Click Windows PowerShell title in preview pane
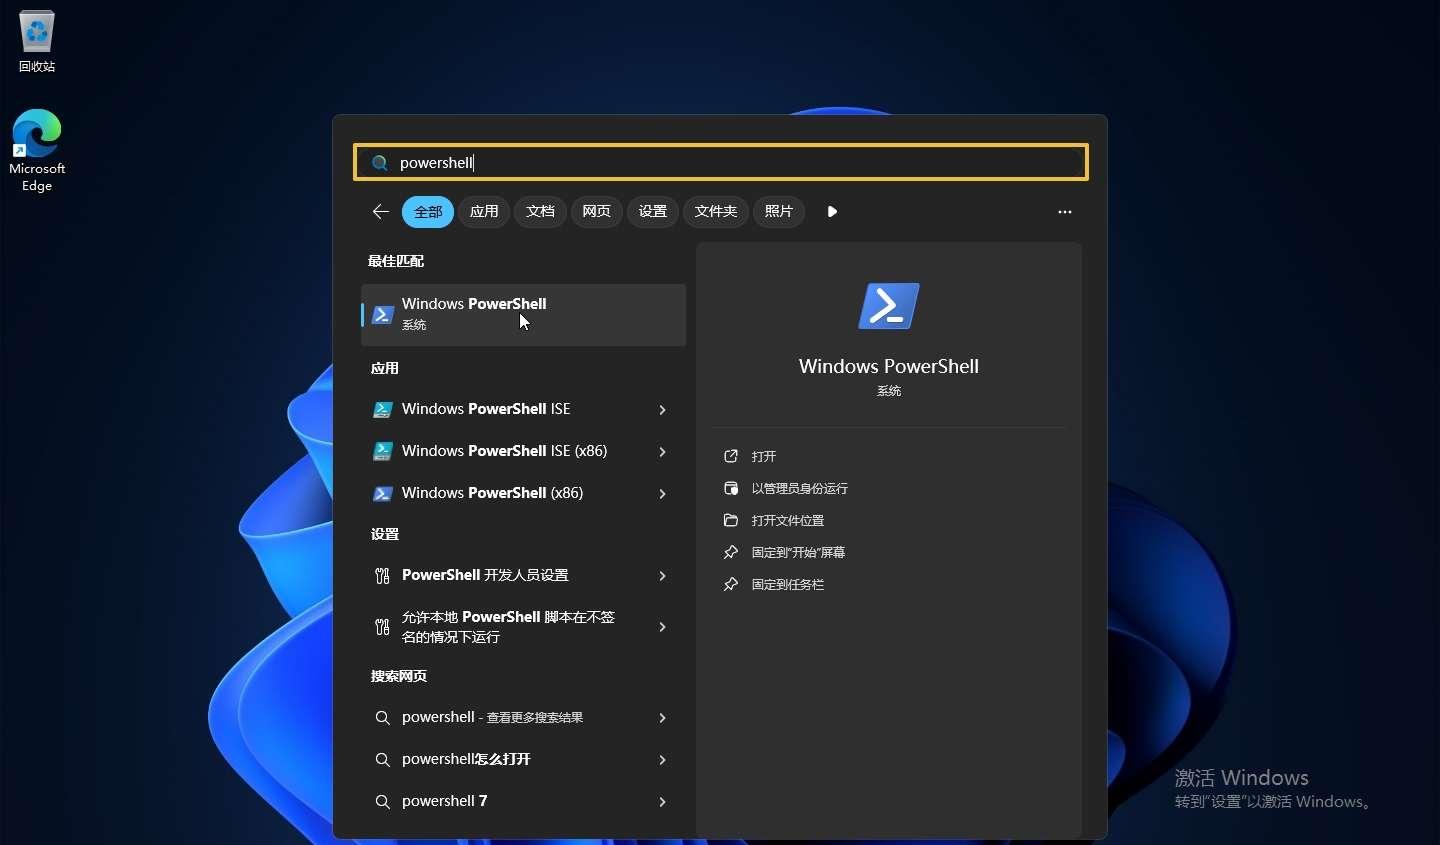Viewport: 1440px width, 845px height. 889,366
